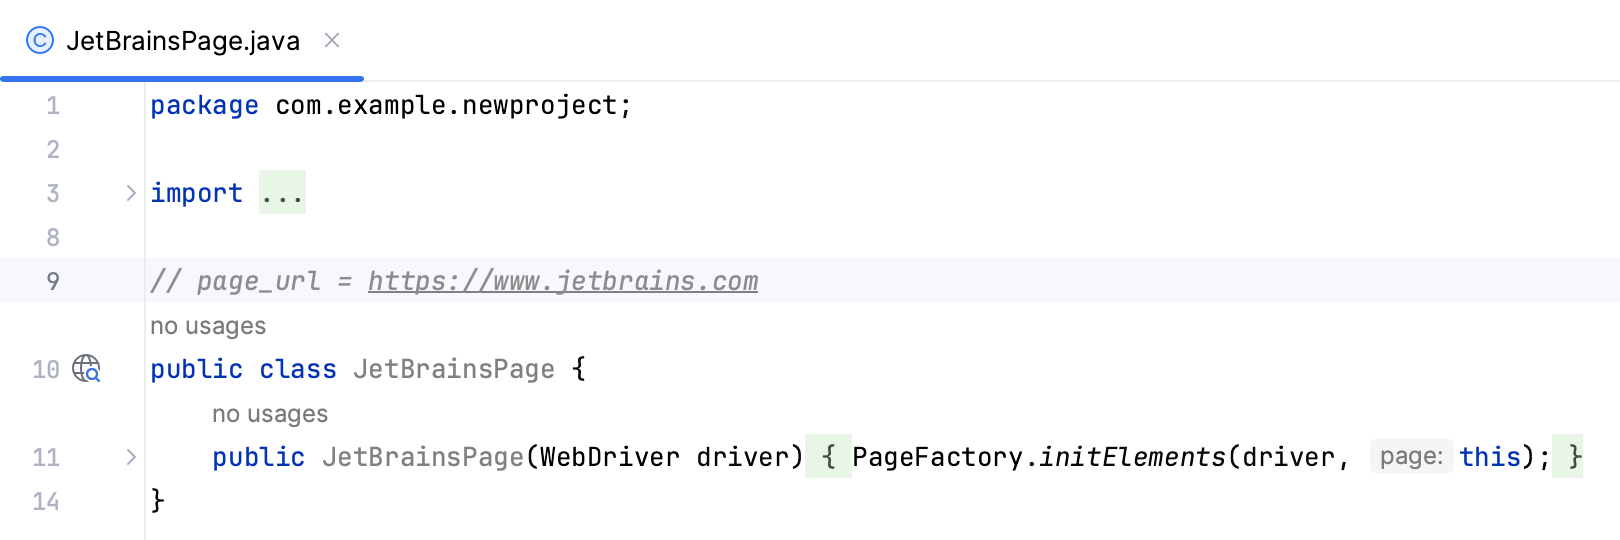The image size is (1620, 540).
Task: Click line number 9 in the gutter
Action: coord(53,281)
